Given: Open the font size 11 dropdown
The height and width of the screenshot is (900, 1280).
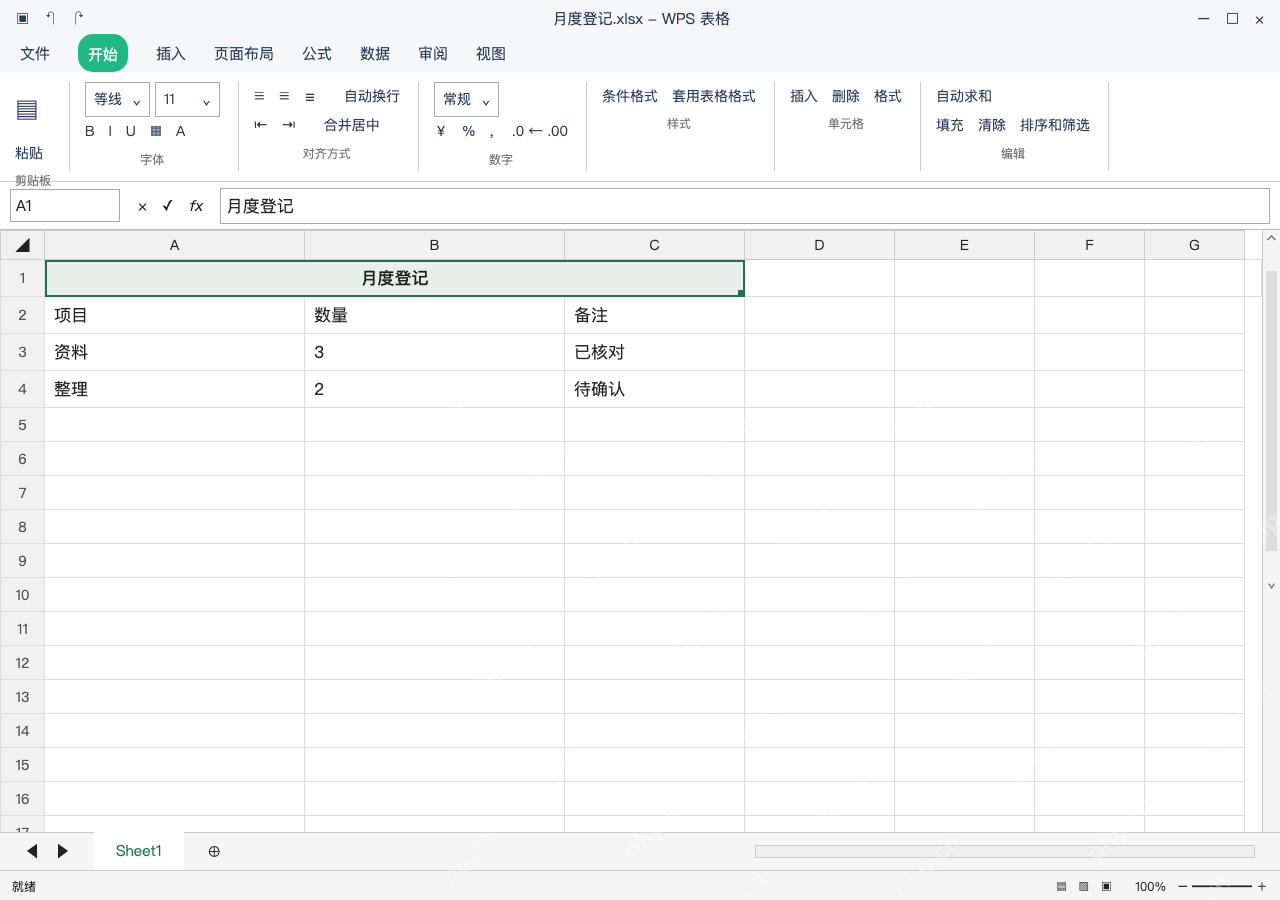Looking at the screenshot, I should pyautogui.click(x=187, y=99).
